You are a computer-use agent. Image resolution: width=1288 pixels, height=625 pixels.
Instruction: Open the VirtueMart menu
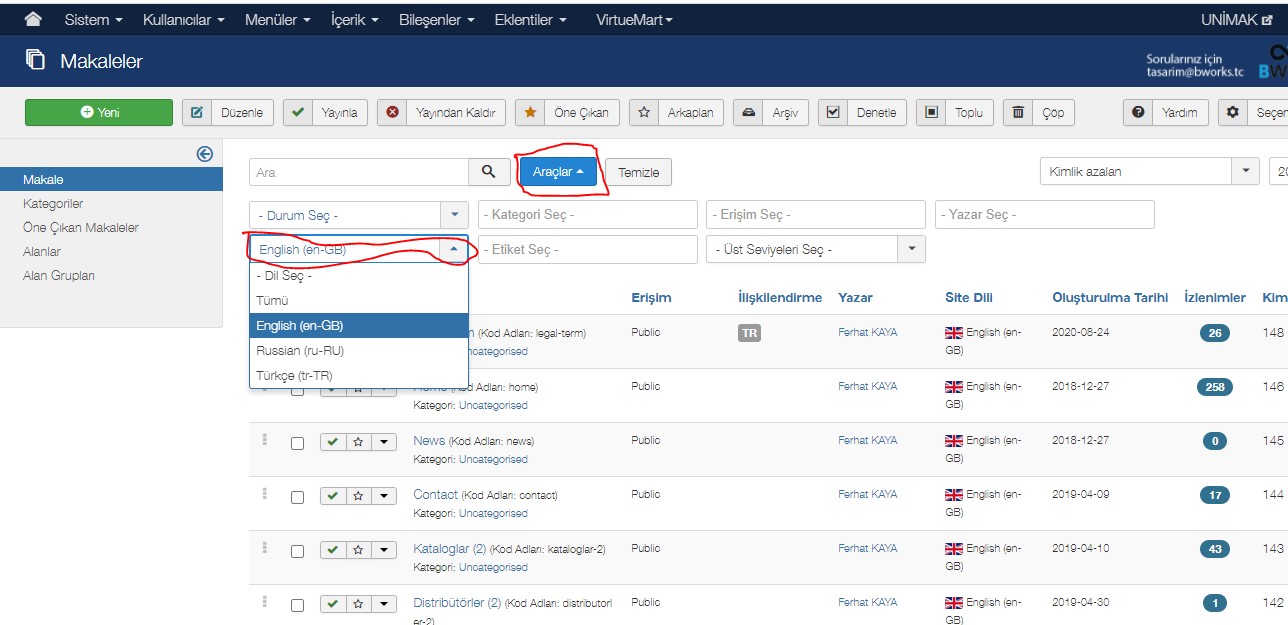coord(634,20)
